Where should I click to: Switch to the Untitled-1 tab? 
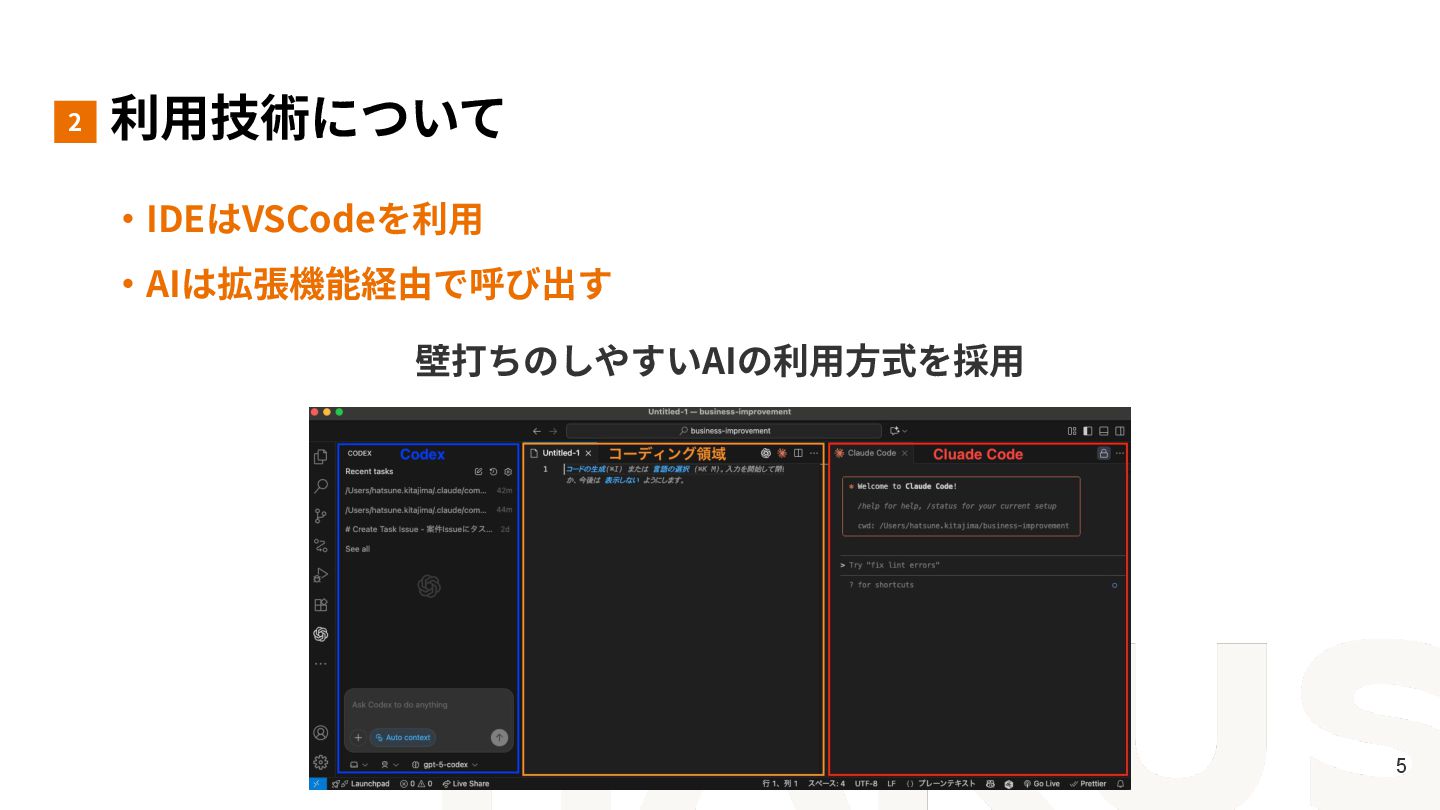pyautogui.click(x=561, y=453)
